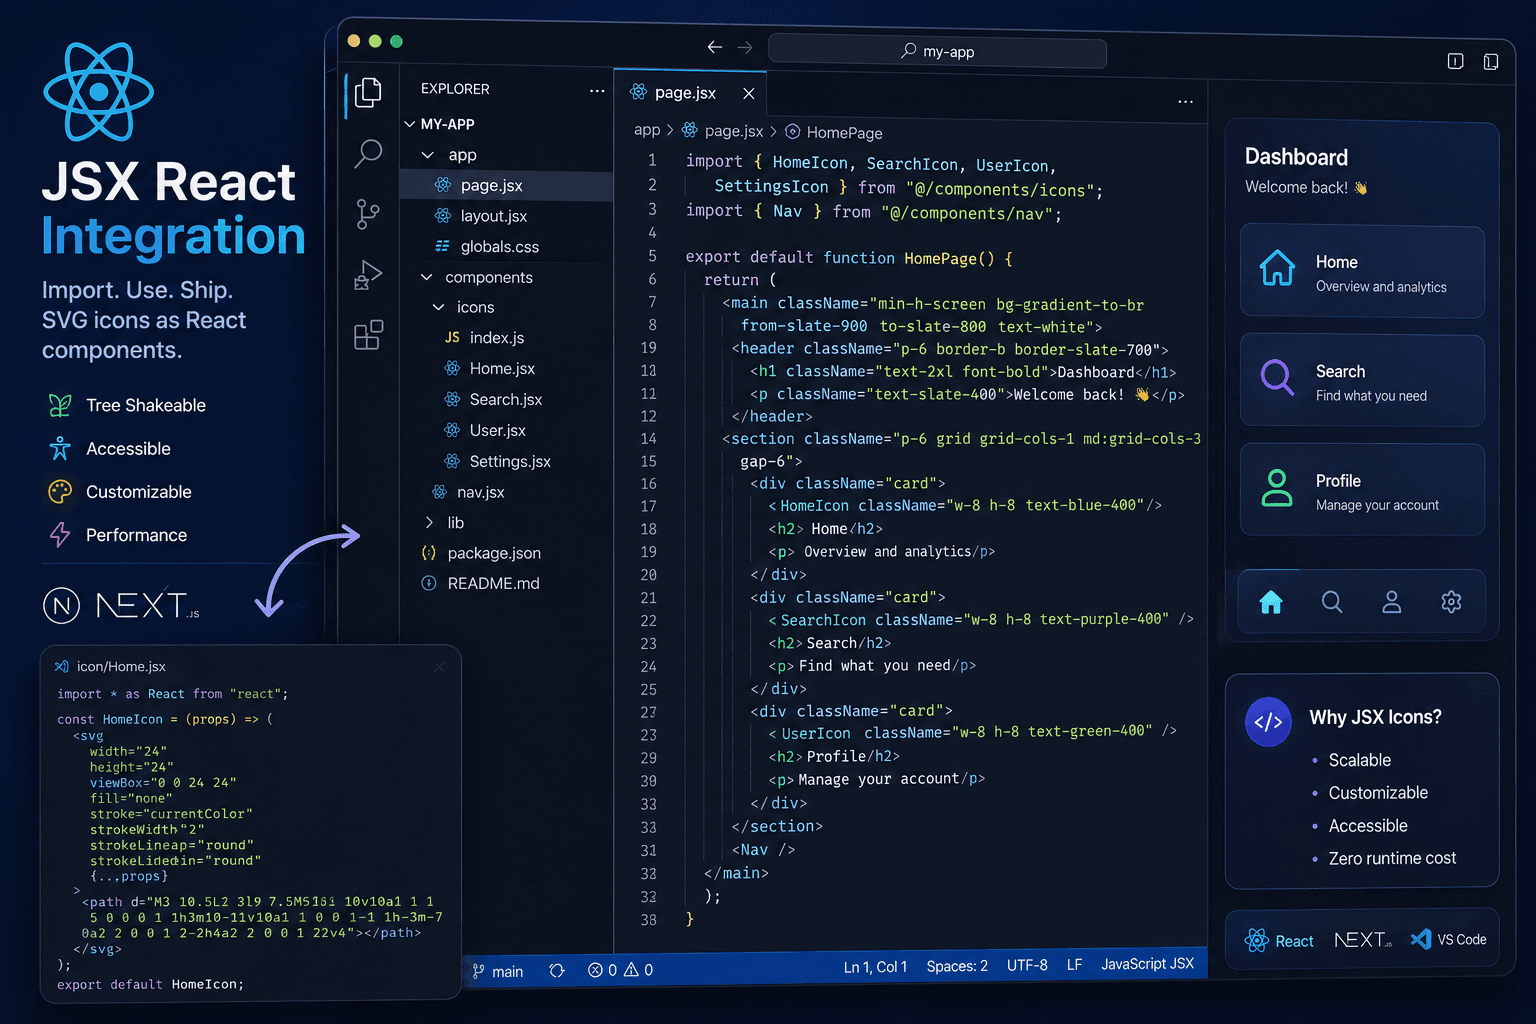Screen dimensions: 1536x1024
Task: Click the Next.js circular N logo
Action: pyautogui.click(x=62, y=605)
